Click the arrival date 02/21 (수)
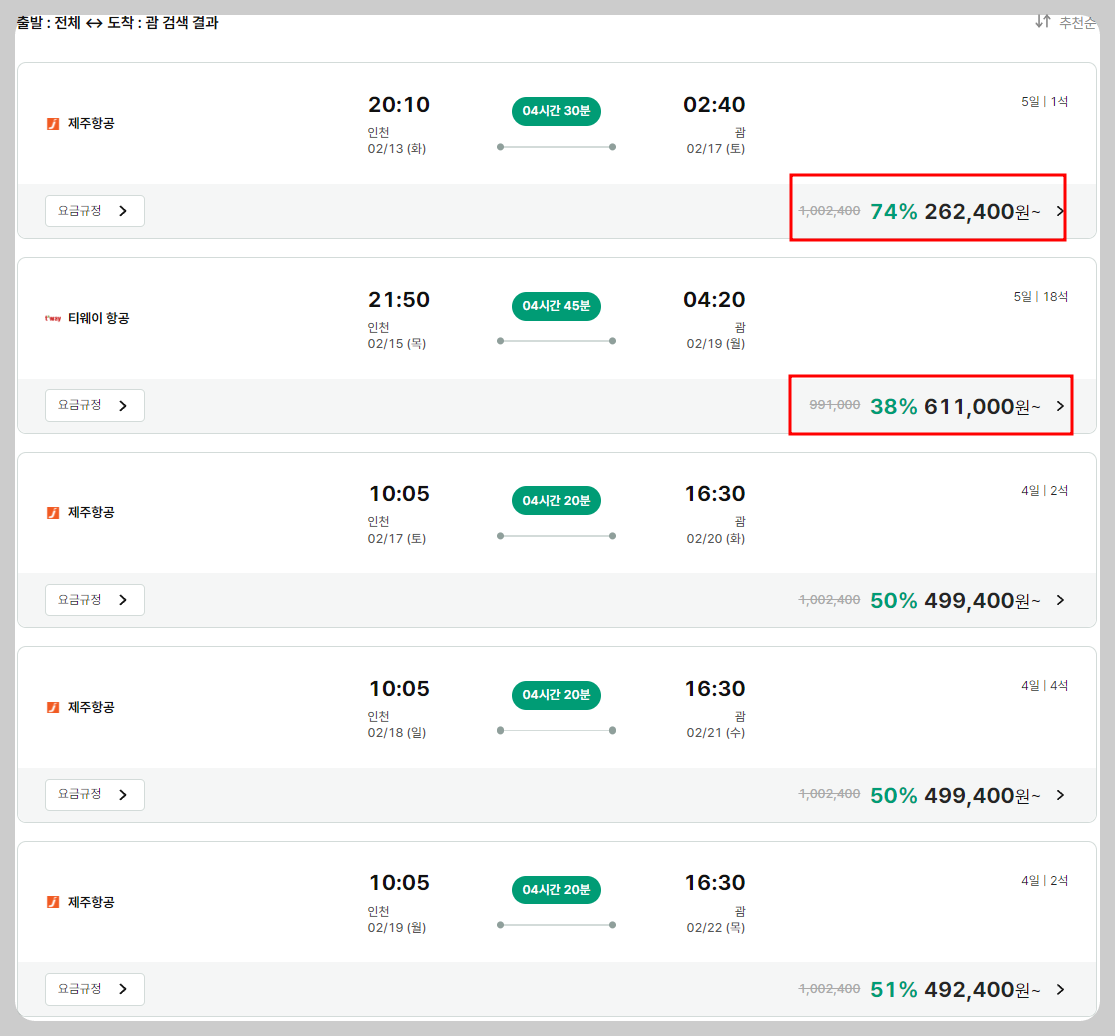1115x1036 pixels. tap(715, 732)
